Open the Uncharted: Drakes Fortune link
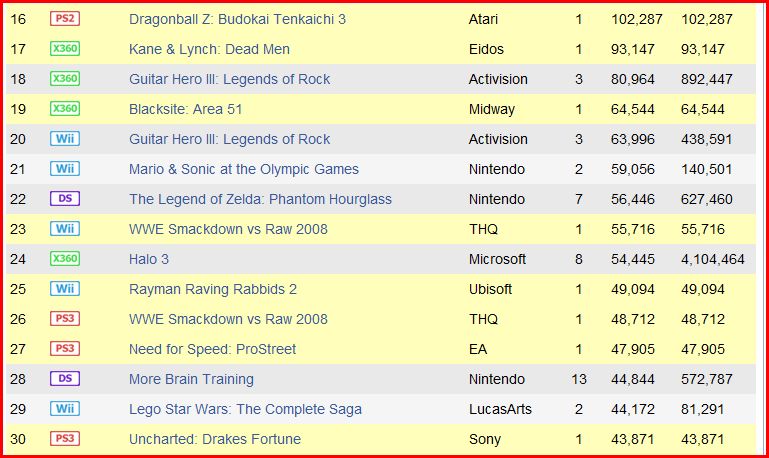This screenshot has width=769, height=458. [215, 439]
